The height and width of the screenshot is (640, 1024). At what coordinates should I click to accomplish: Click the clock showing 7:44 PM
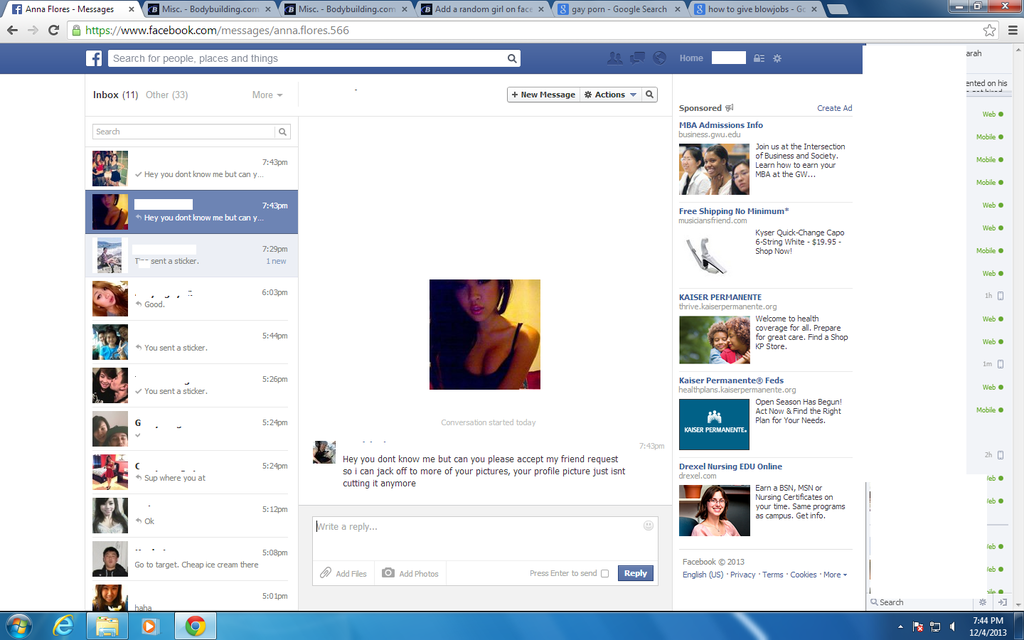point(987,620)
